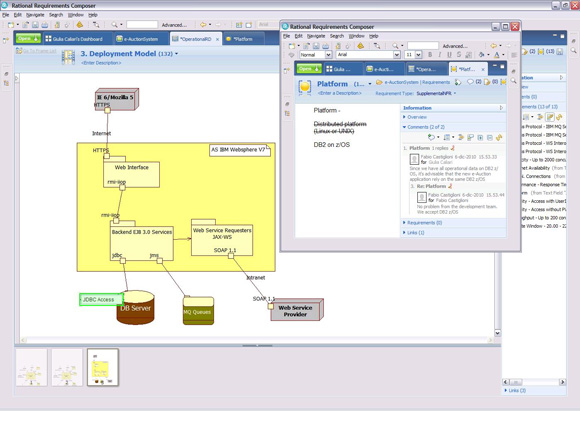Open the Deployment Model title dropdown arrow
The width and height of the screenshot is (580, 435).
click(x=176, y=54)
